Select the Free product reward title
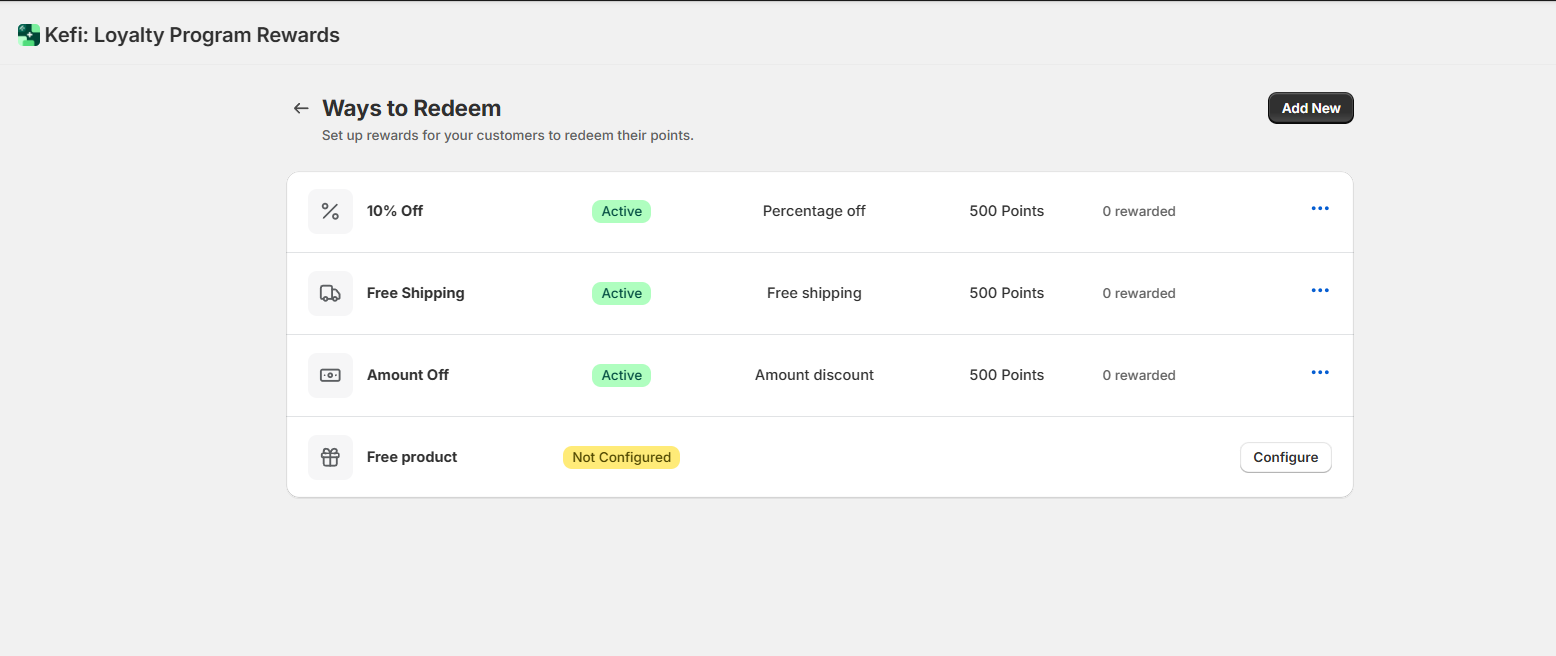Screen dimensions: 1556x656 tap(412, 457)
